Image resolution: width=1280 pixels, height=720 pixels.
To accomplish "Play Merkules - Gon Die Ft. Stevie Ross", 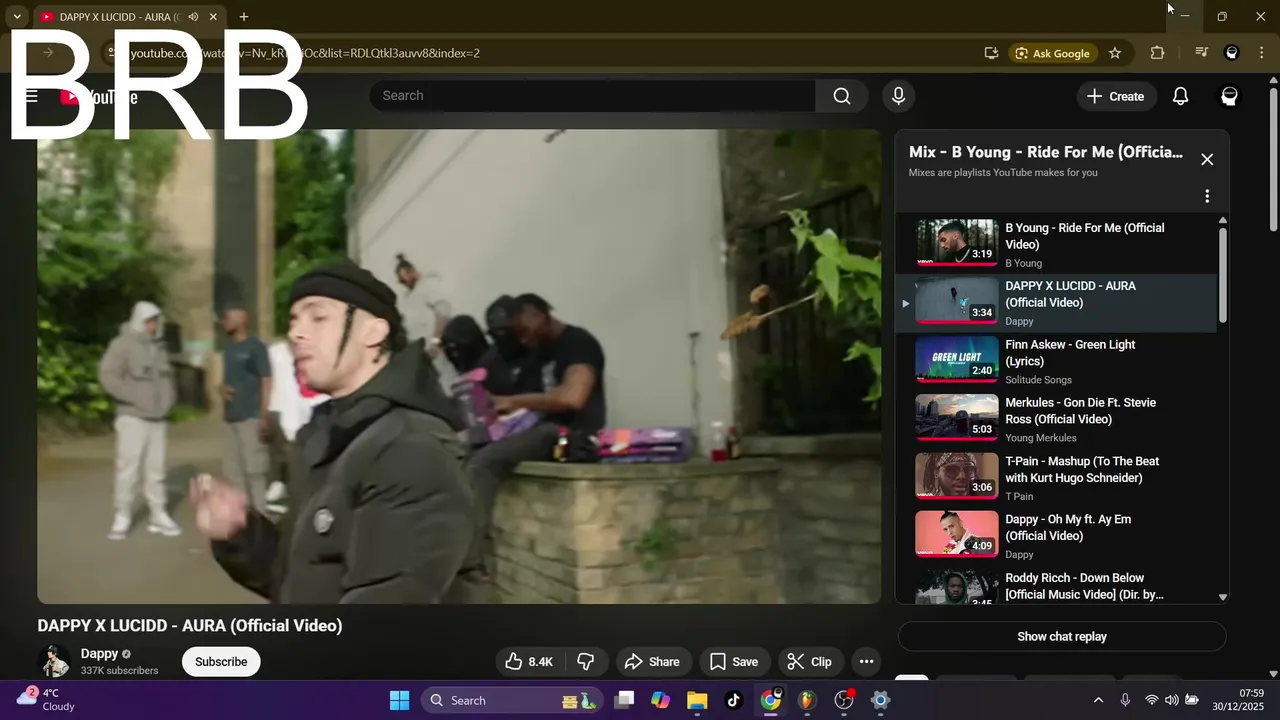I will (x=1056, y=420).
